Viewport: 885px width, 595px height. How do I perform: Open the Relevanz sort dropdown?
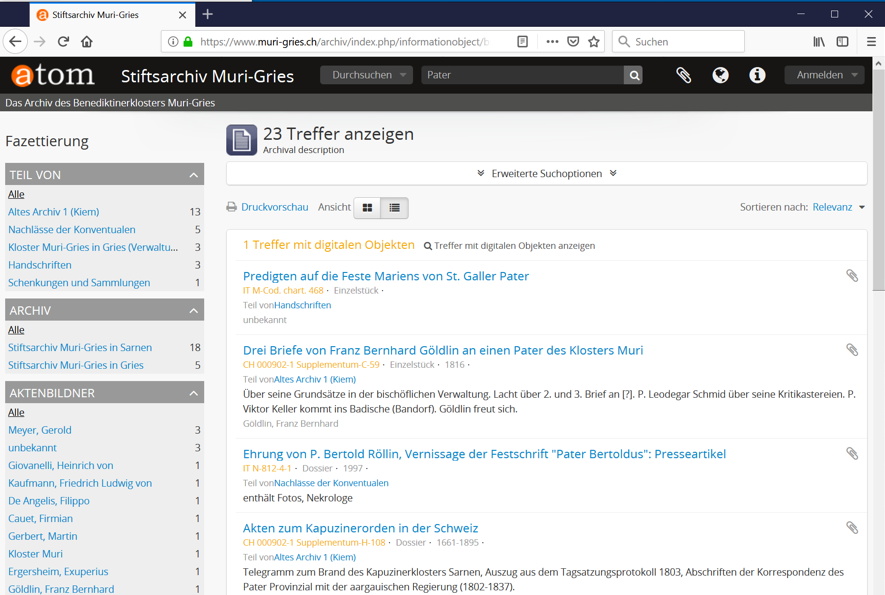point(838,207)
